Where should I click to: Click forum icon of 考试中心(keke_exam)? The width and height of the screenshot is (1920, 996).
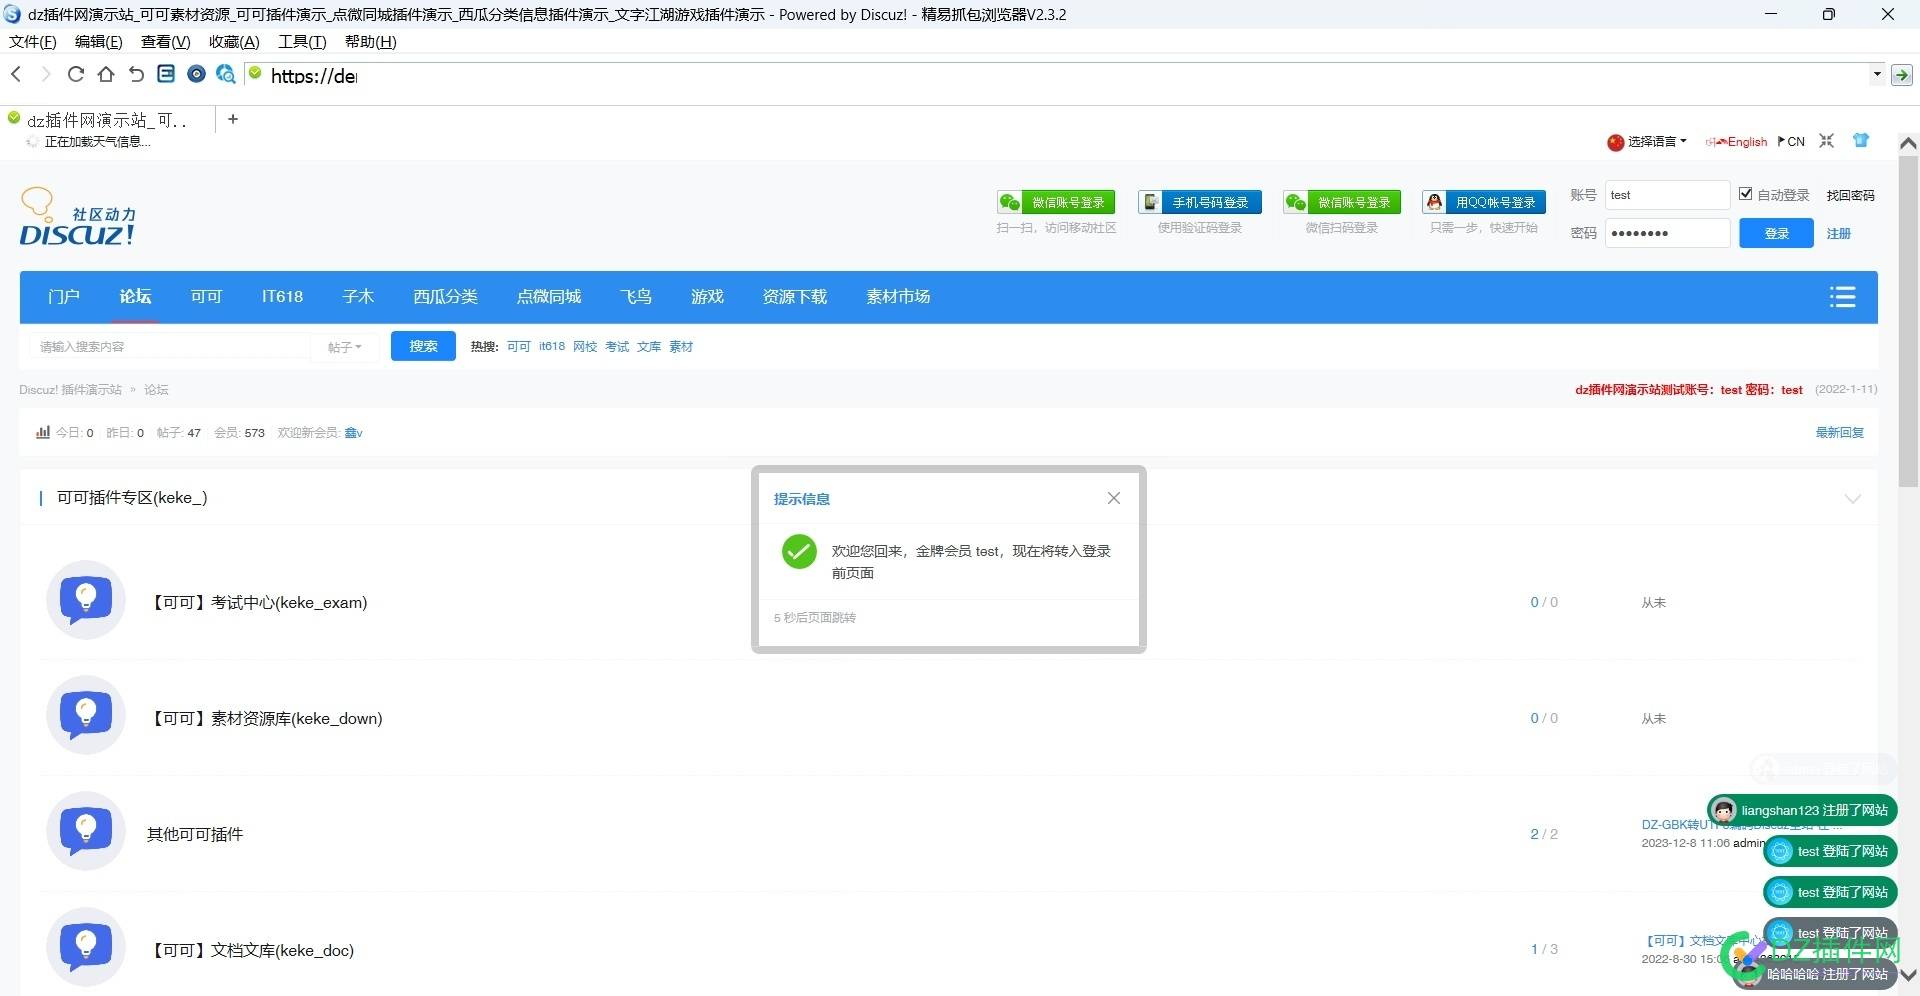tap(86, 600)
